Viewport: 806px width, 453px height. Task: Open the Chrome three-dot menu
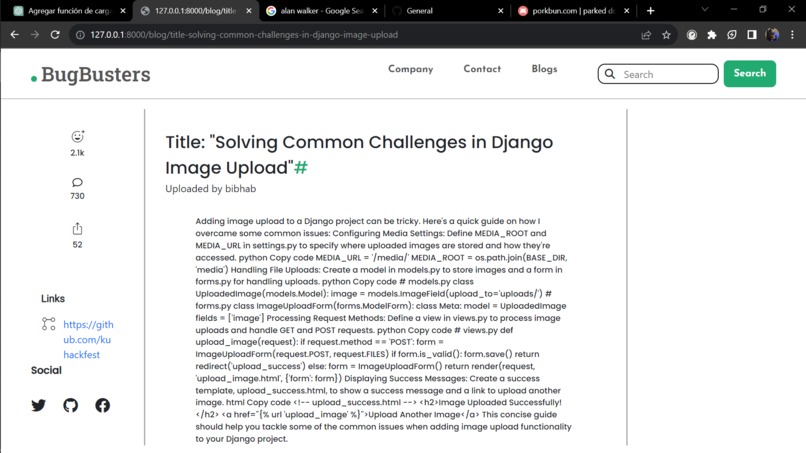[x=792, y=35]
